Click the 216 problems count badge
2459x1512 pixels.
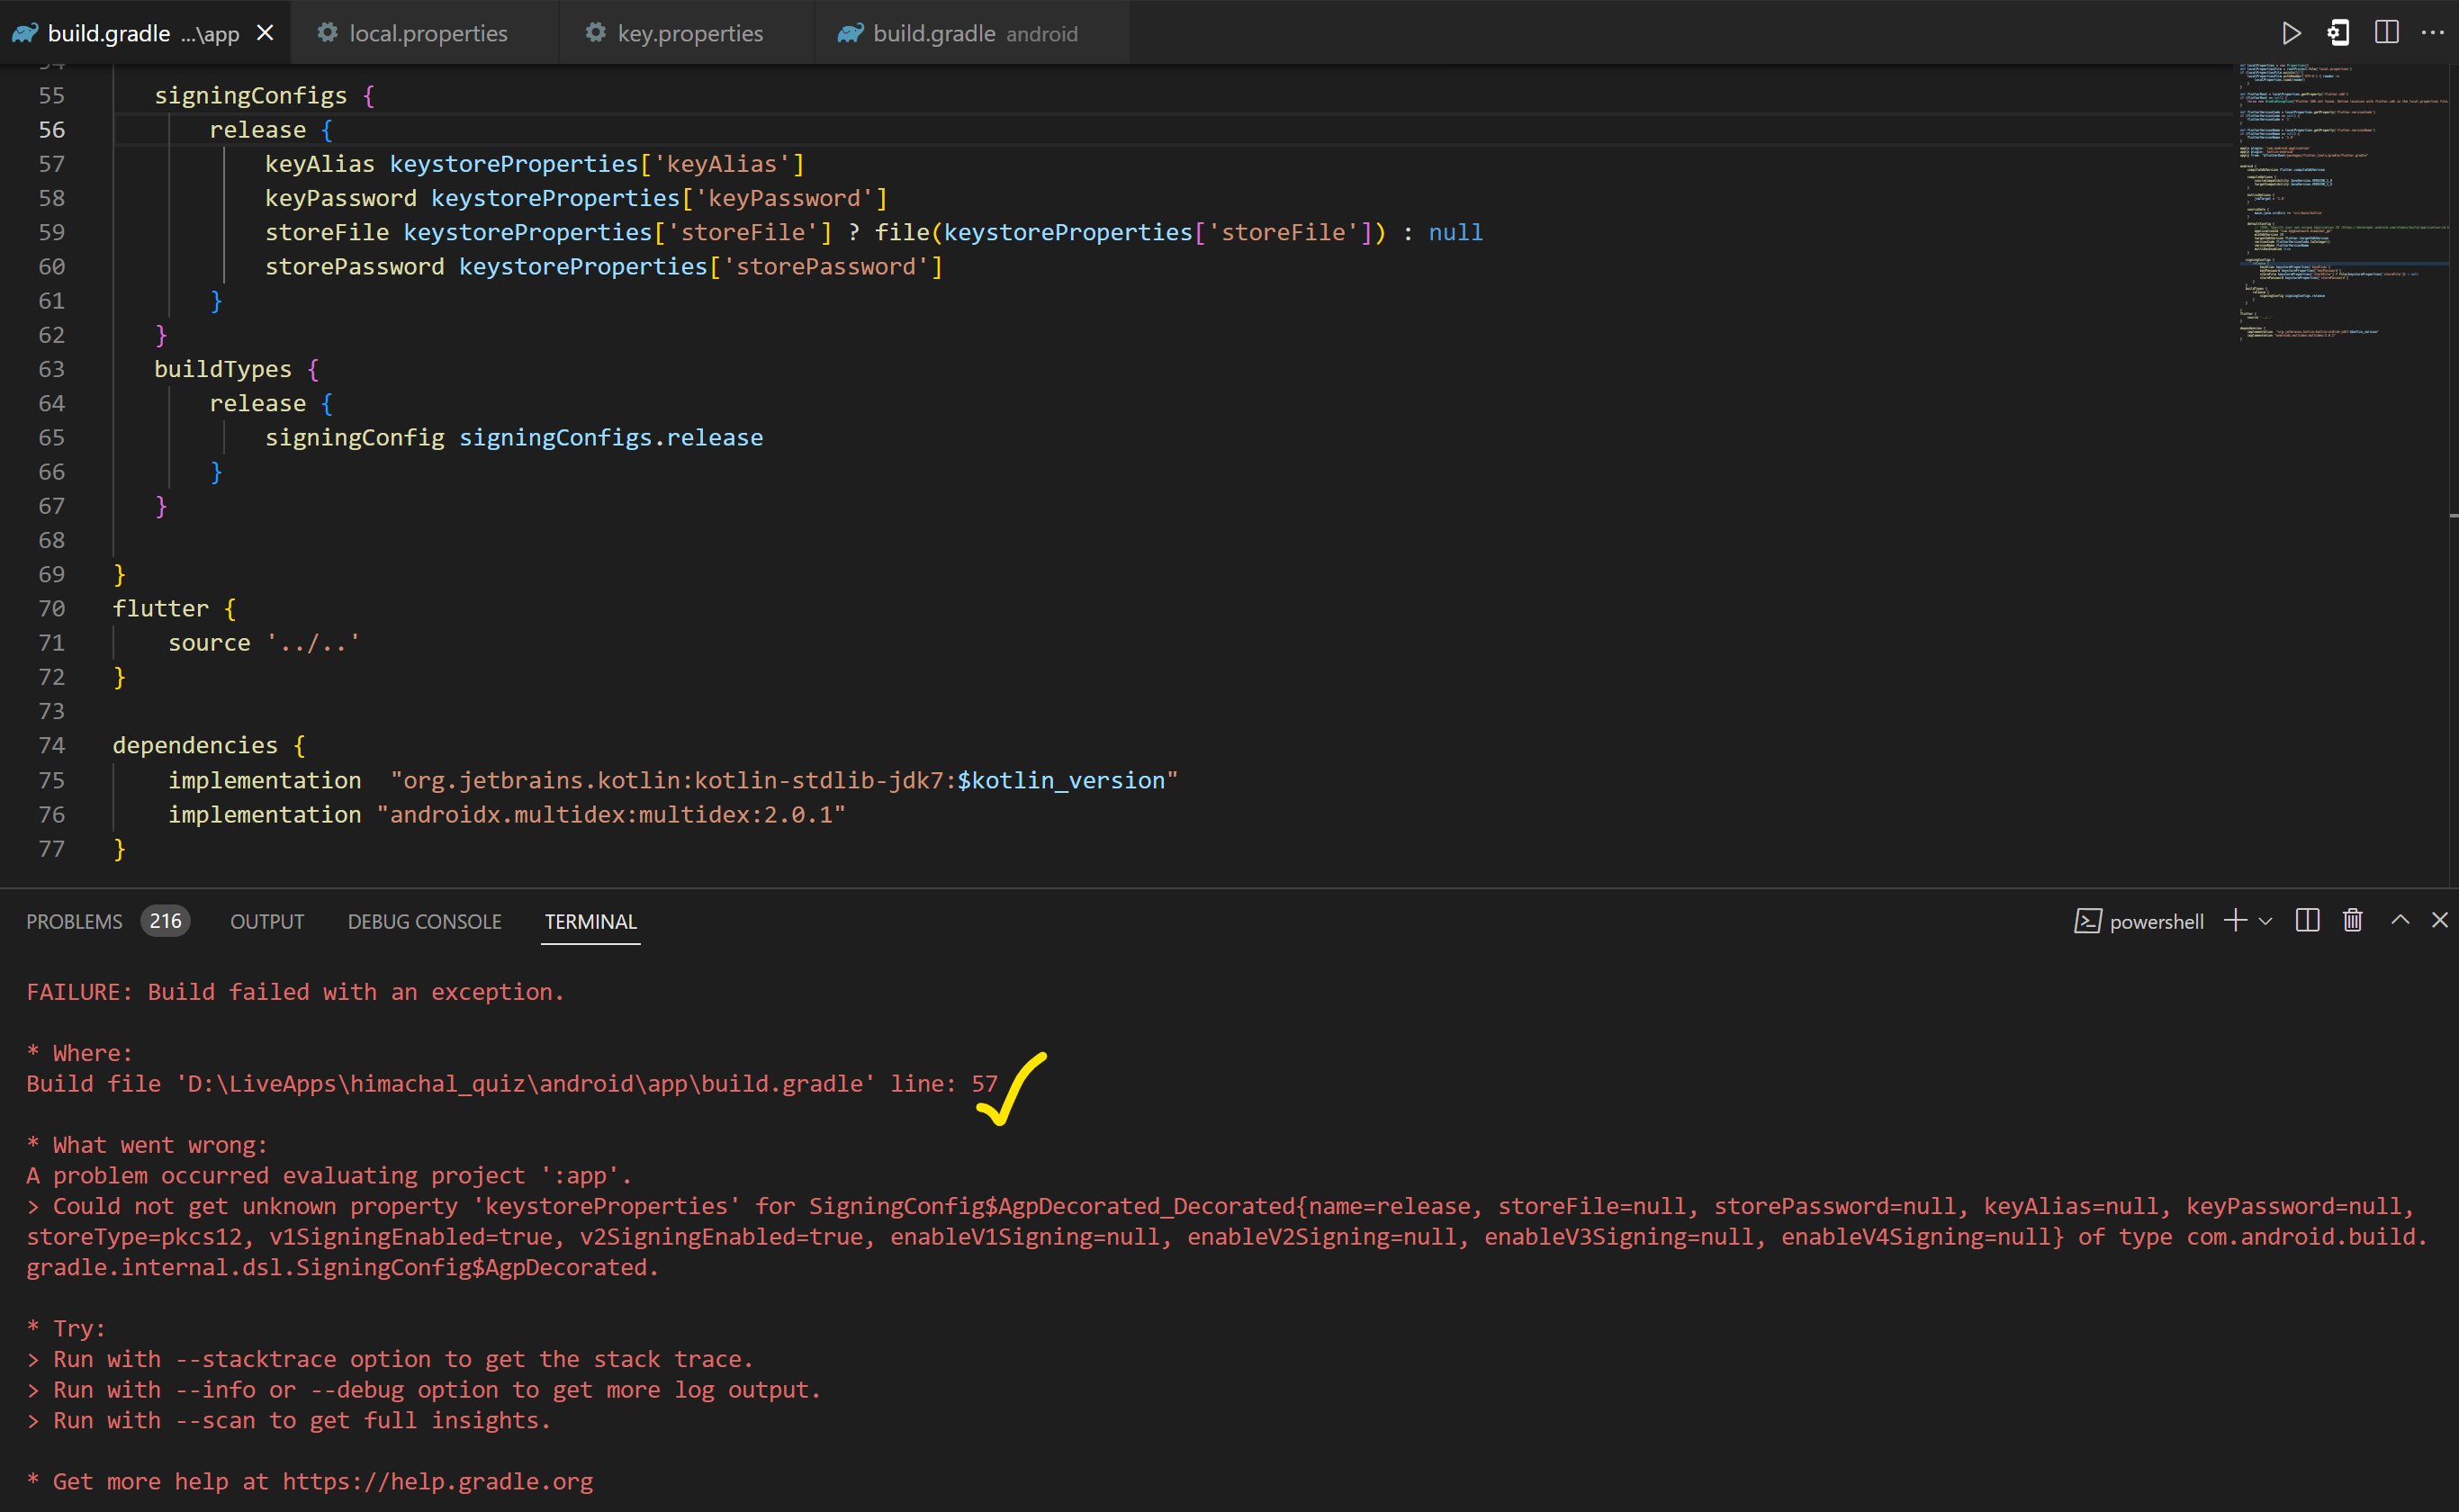pyautogui.click(x=165, y=920)
